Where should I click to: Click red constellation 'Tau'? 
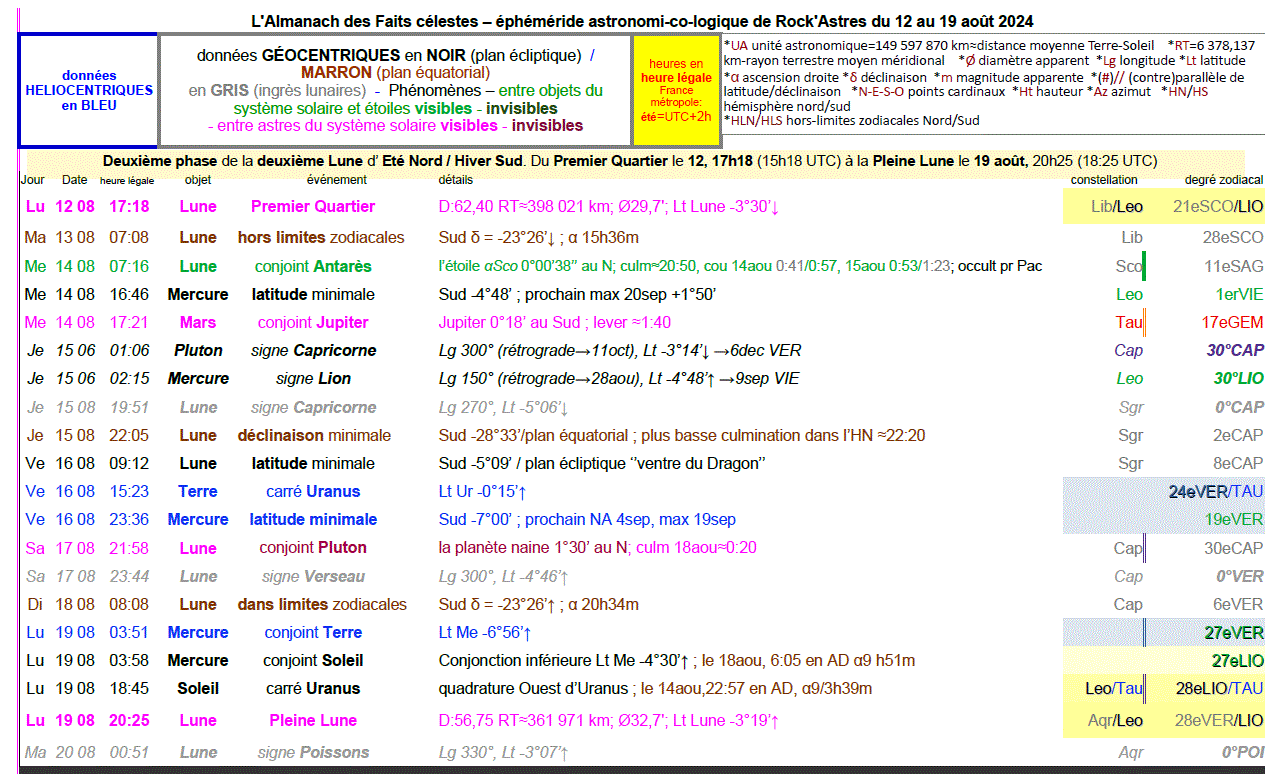coord(1129,322)
